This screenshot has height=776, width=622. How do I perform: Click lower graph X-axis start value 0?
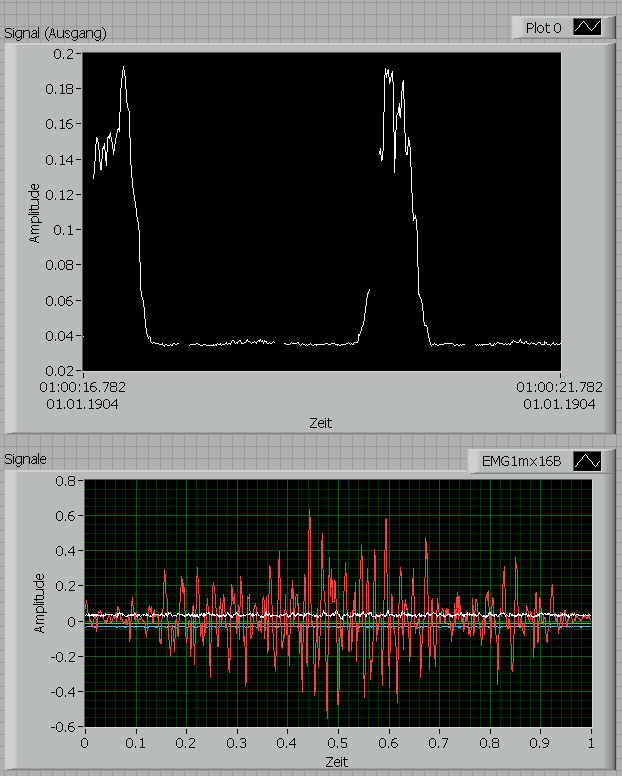(x=85, y=743)
